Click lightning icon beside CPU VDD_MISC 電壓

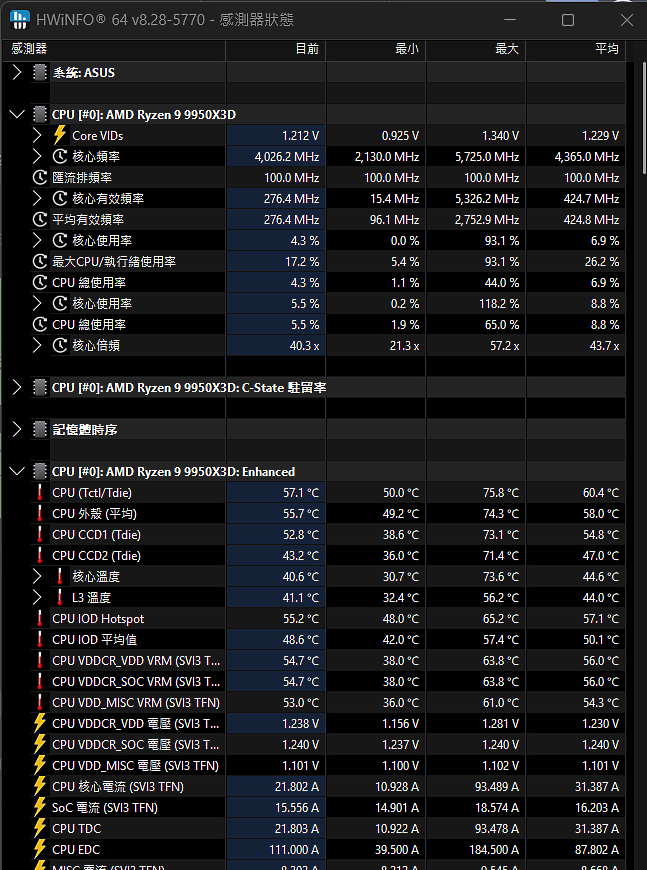[x=39, y=766]
